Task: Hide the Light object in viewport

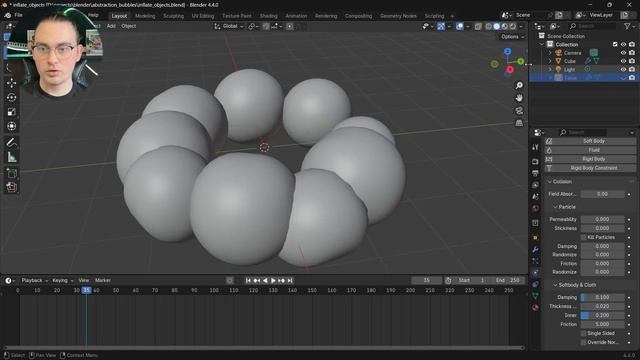Action: (623, 69)
